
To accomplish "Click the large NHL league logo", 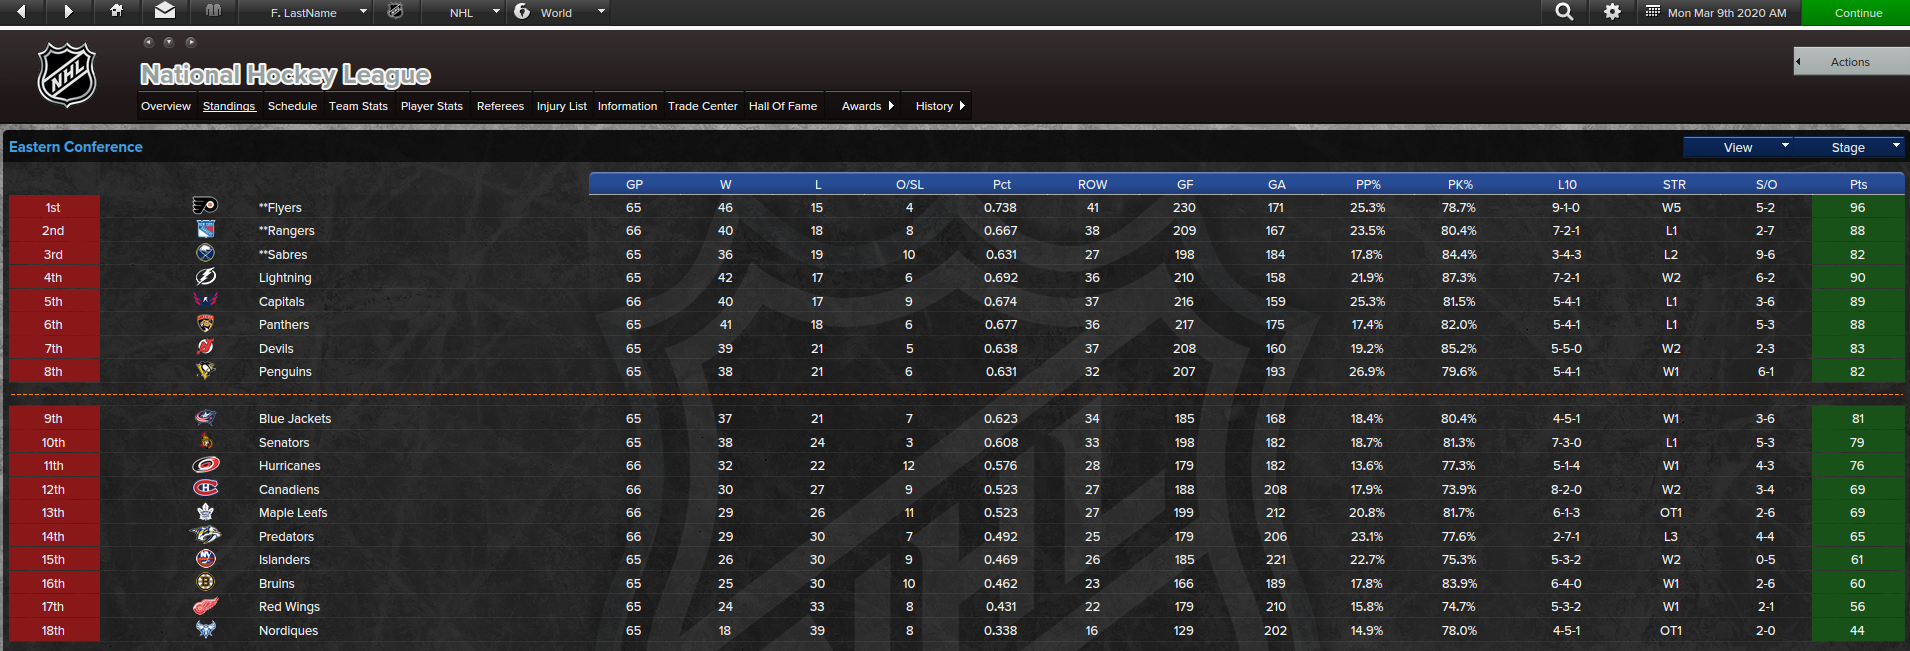I will click(x=67, y=75).
